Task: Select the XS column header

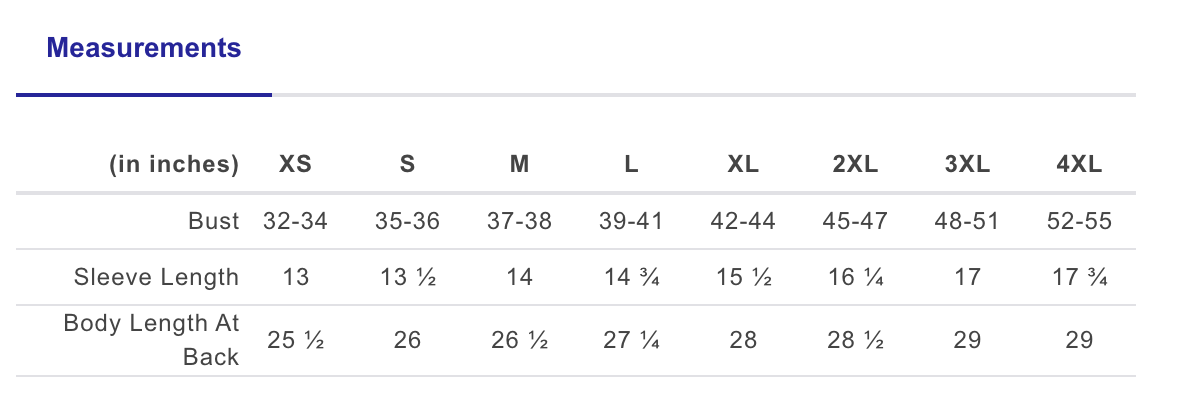Action: point(295,165)
